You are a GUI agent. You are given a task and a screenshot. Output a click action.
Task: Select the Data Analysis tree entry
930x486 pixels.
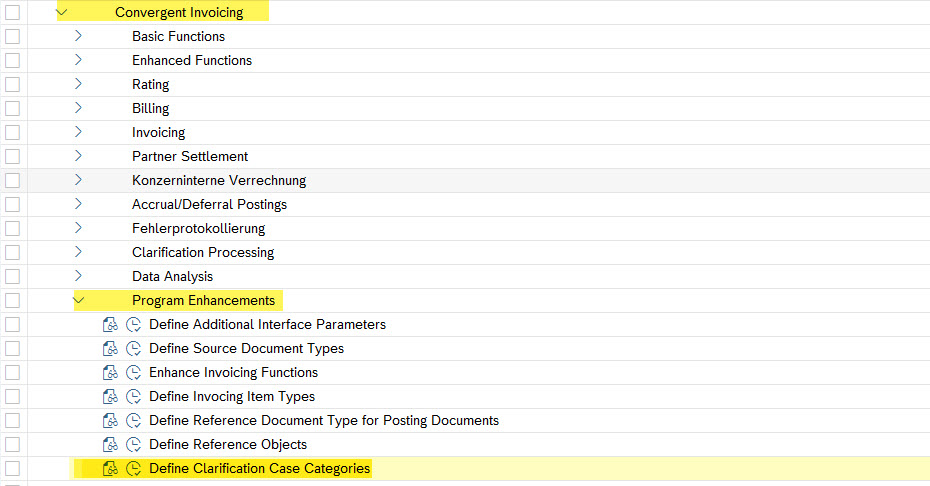point(172,276)
